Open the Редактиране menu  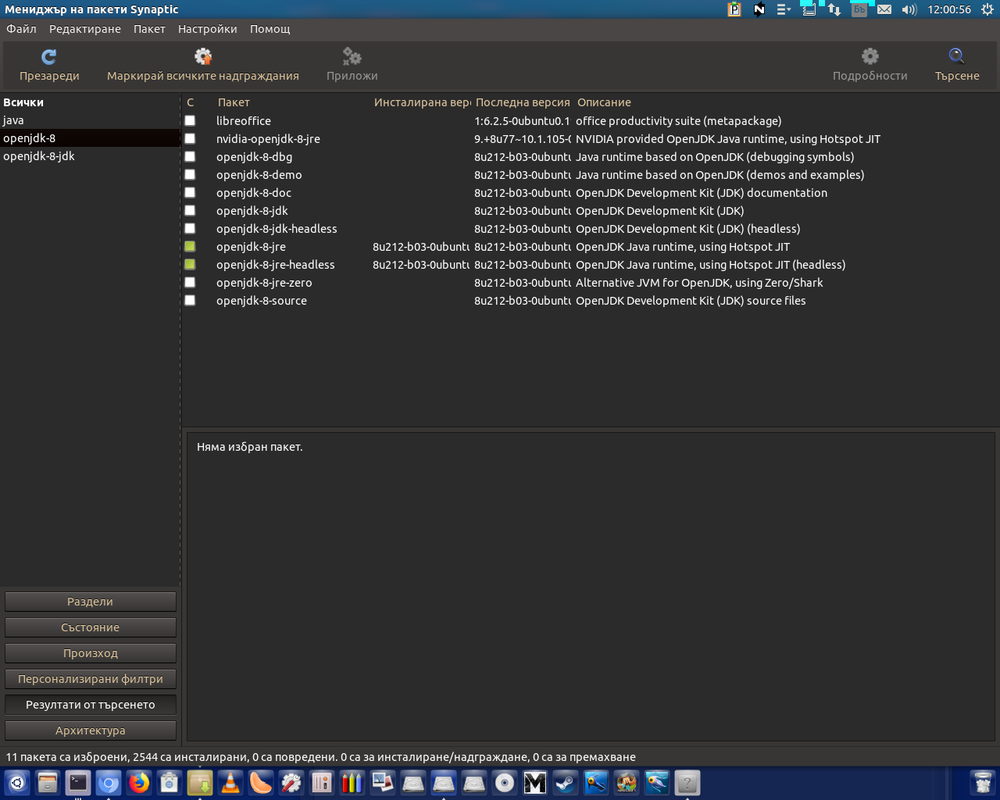tap(85, 29)
